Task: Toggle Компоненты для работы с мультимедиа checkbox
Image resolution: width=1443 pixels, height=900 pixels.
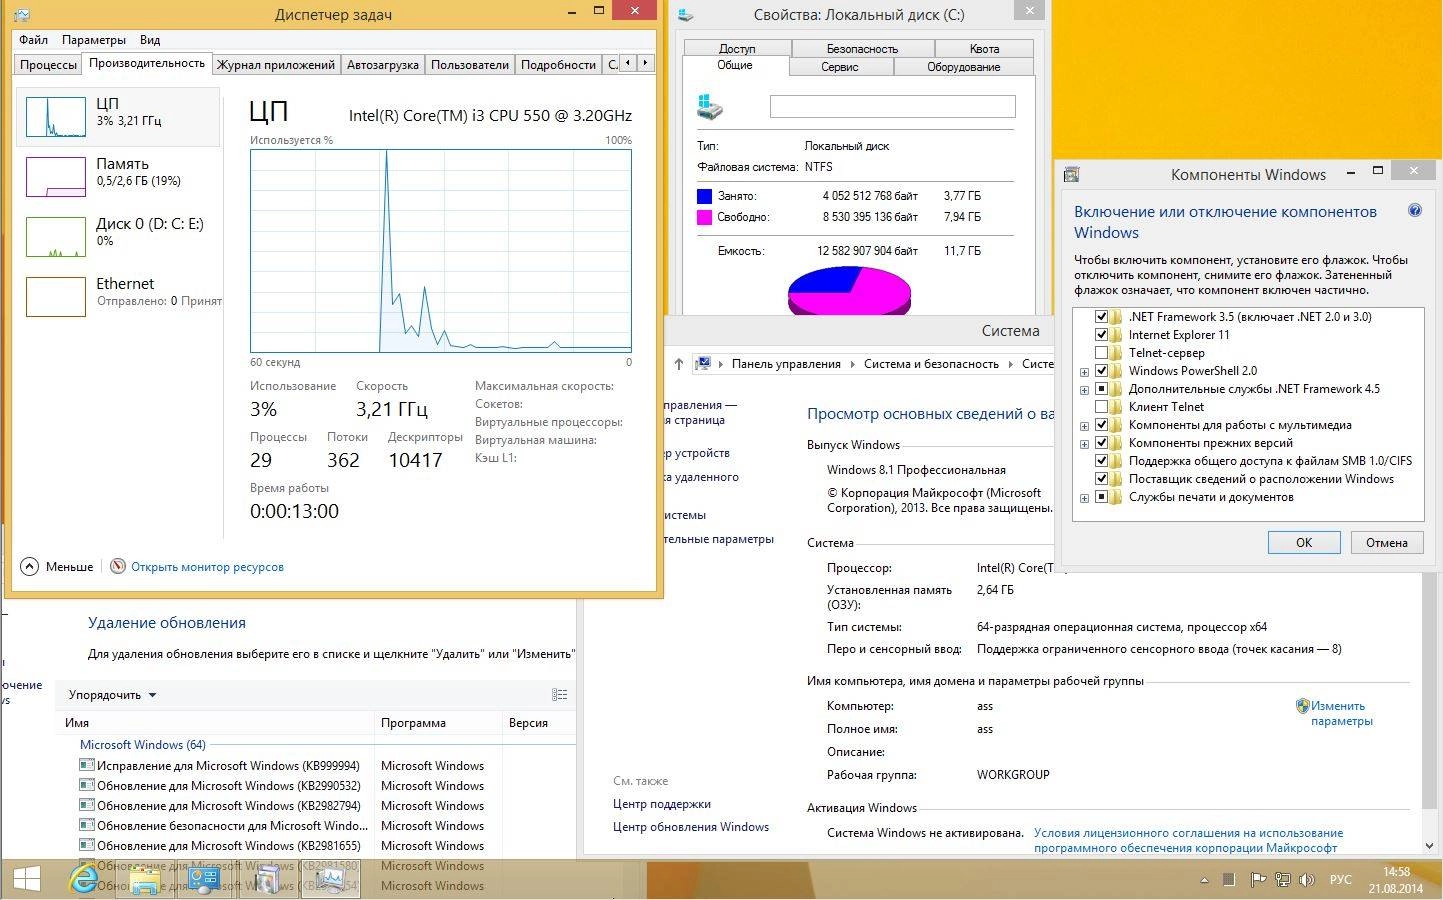Action: pyautogui.click(x=1101, y=425)
